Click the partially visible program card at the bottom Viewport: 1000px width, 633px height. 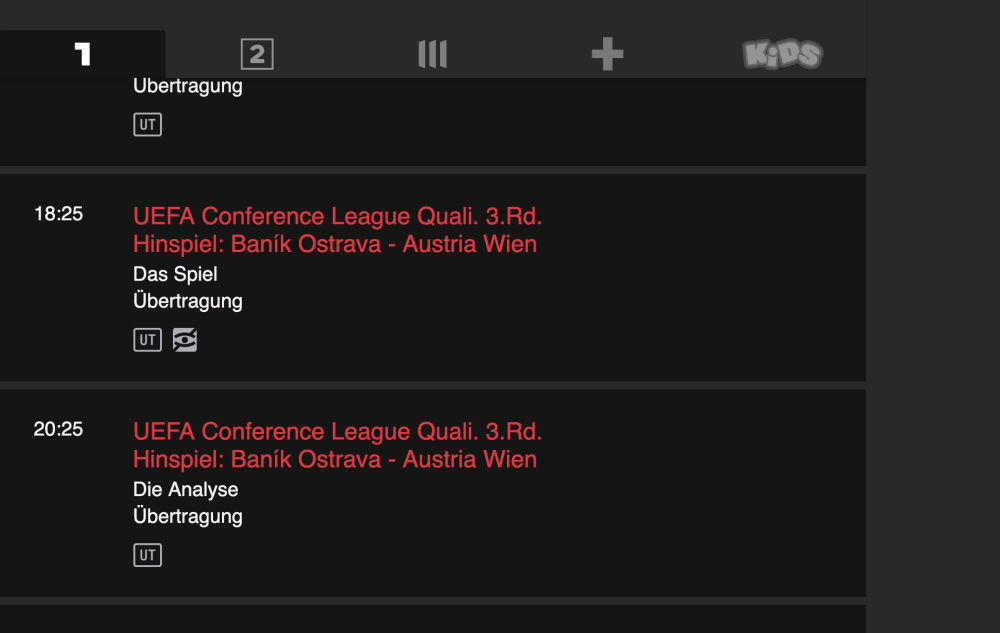click(432, 620)
